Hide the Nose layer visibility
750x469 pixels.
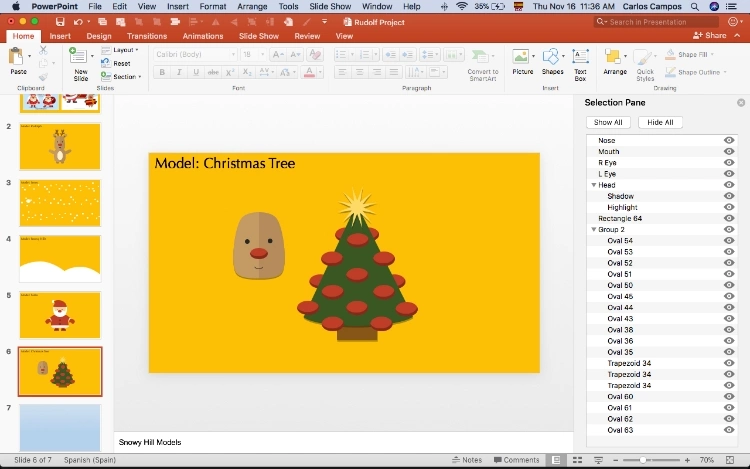coord(729,141)
